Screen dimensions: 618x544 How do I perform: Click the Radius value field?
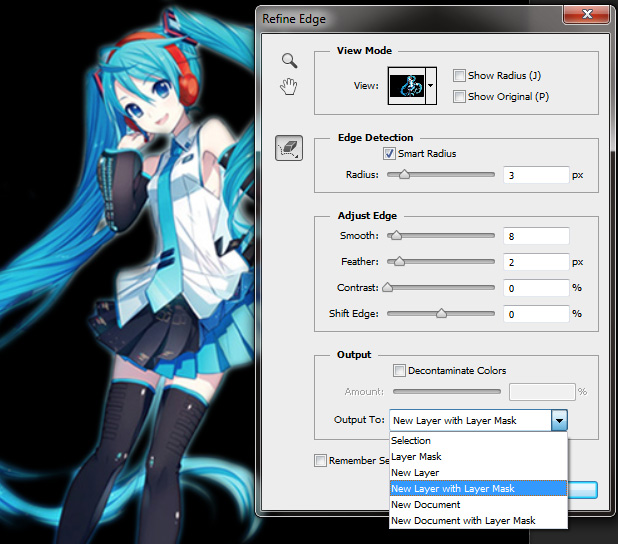coord(536,175)
